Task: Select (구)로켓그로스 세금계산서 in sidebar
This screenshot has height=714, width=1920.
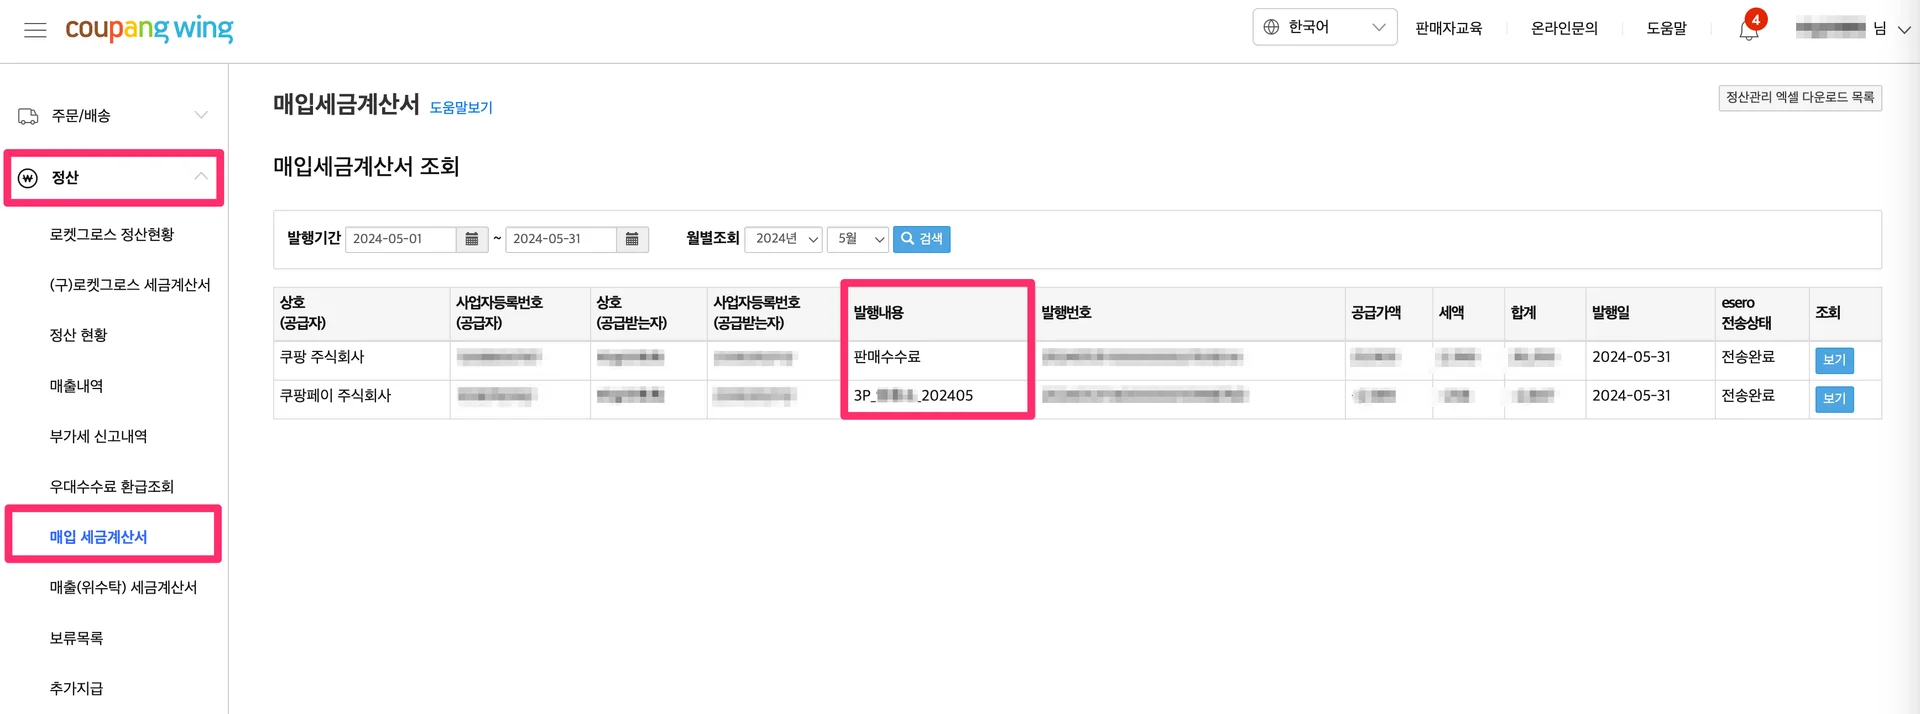Action: coord(130,285)
